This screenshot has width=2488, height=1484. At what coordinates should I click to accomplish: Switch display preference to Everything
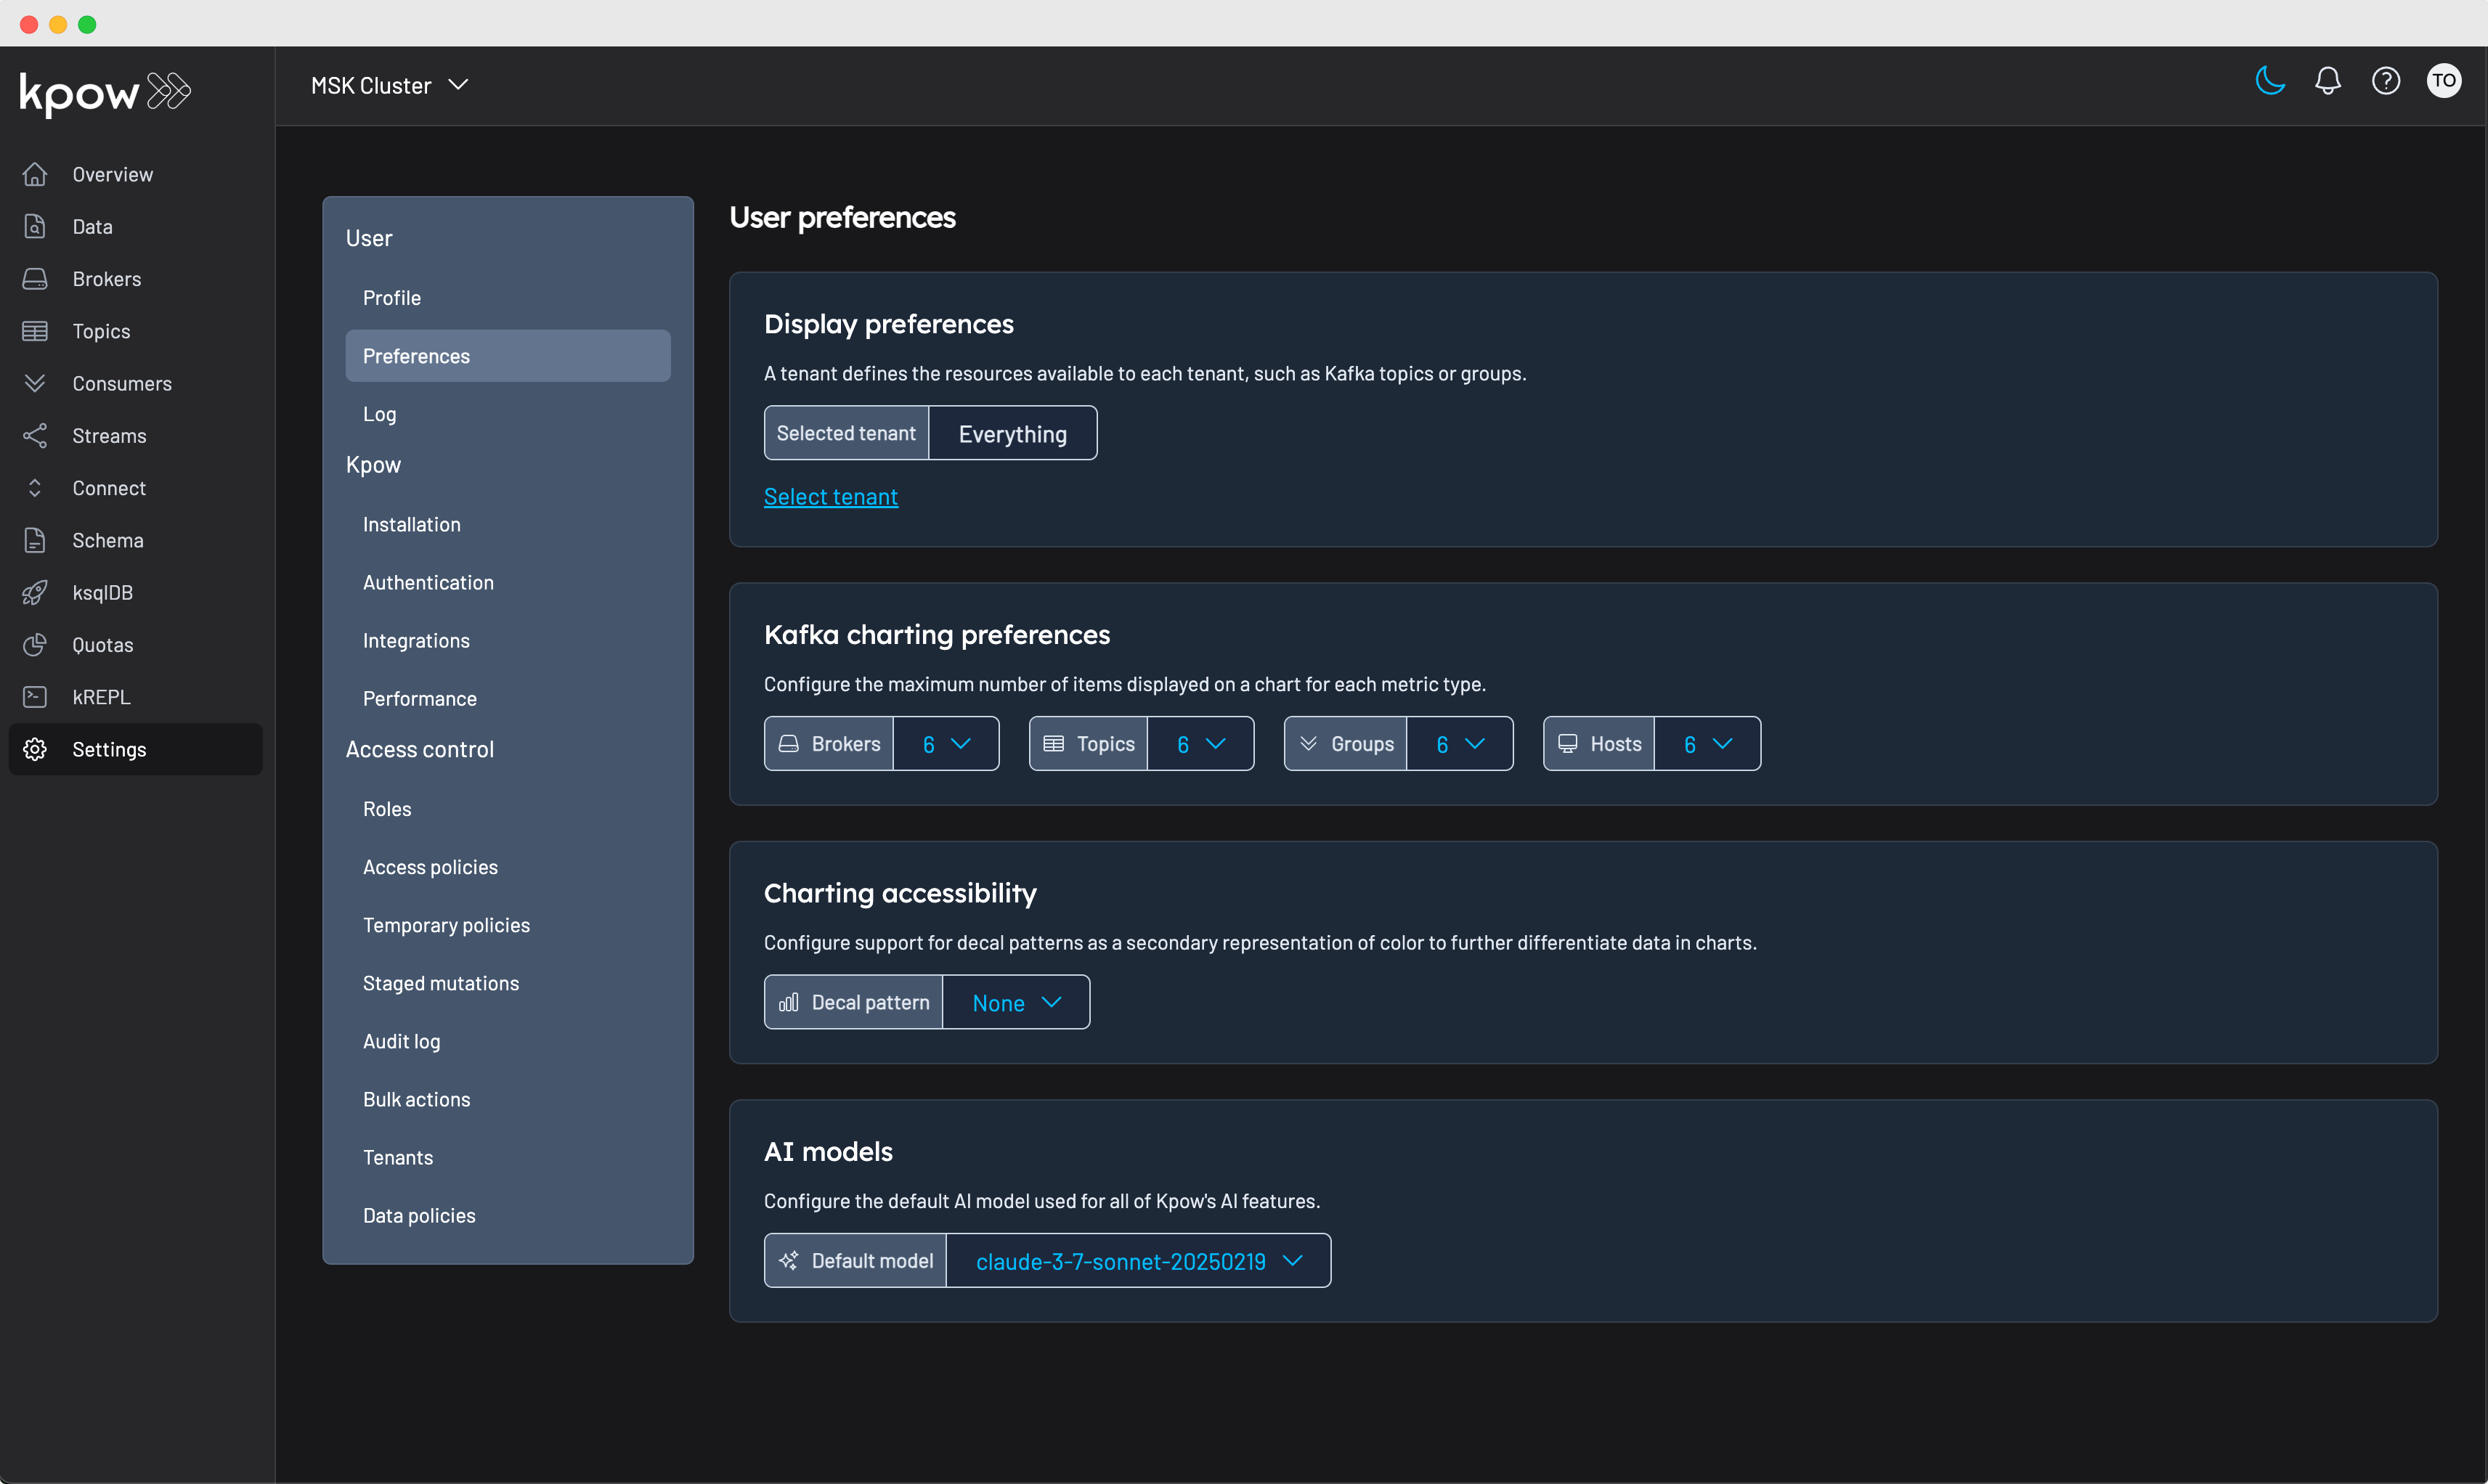[1012, 433]
